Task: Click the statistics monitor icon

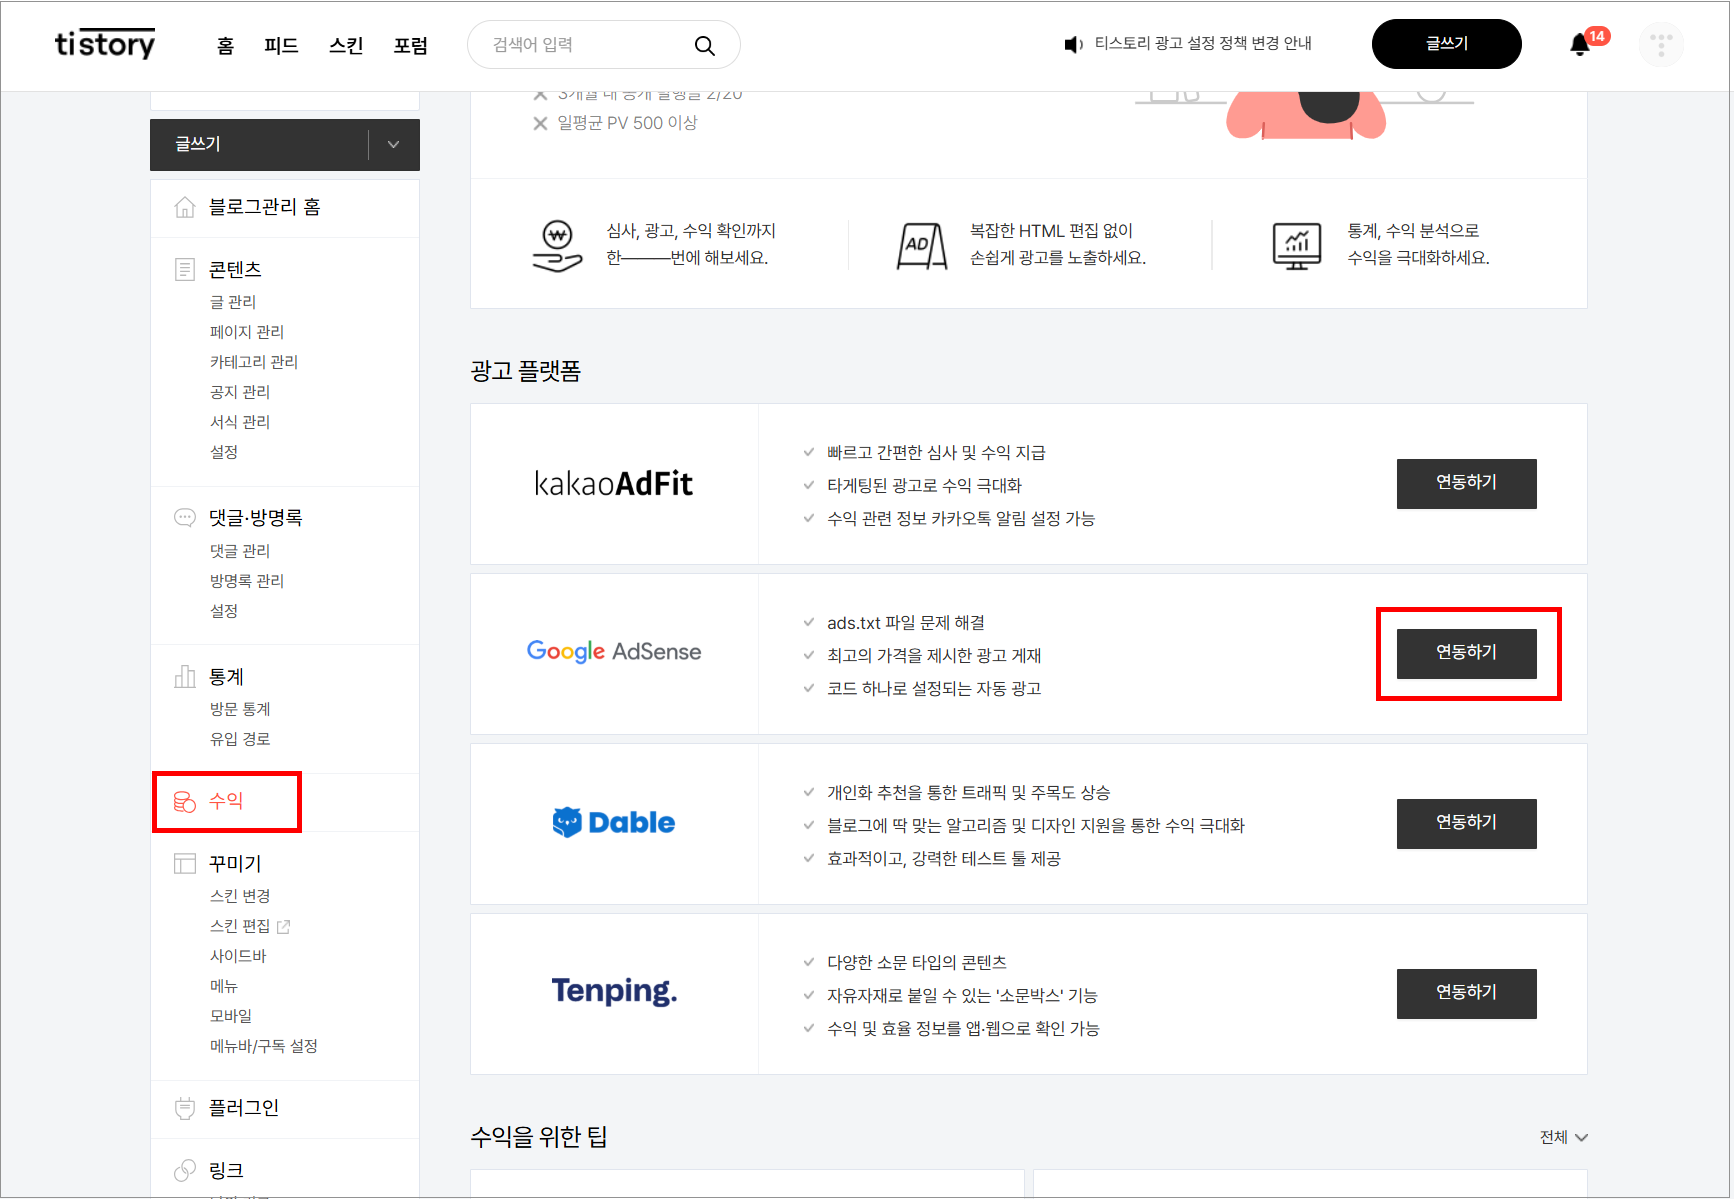Action: click(1297, 246)
